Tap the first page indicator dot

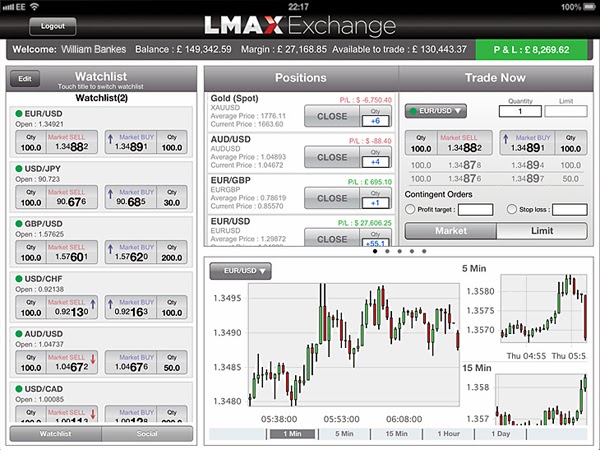(375, 251)
